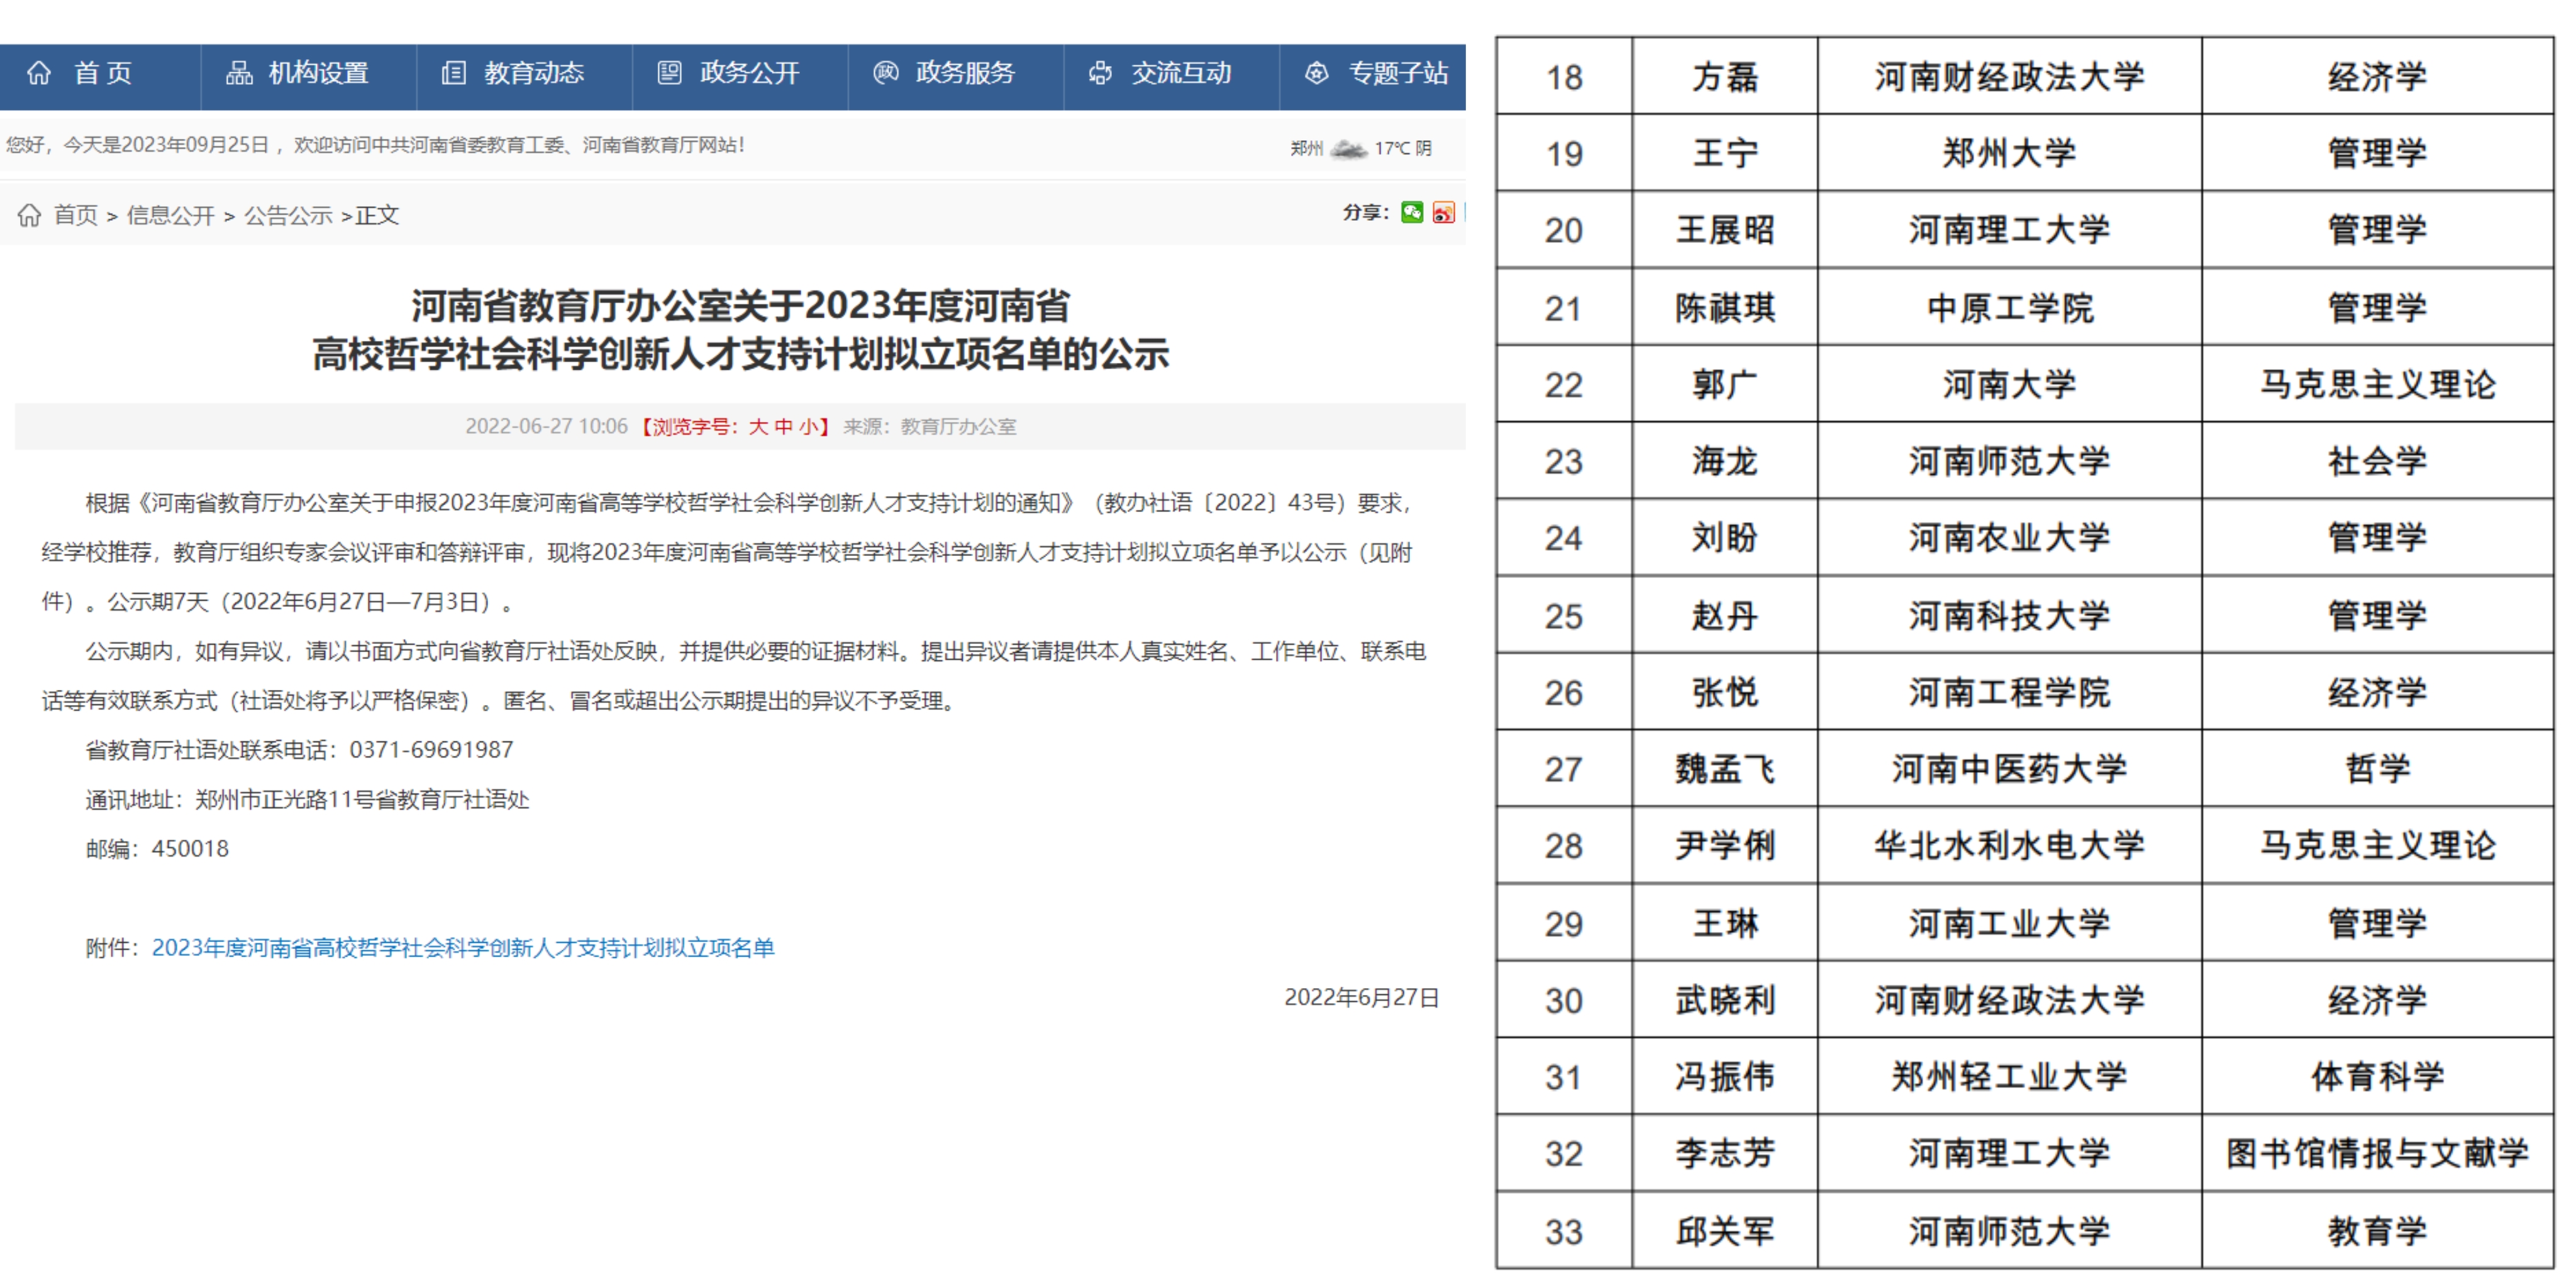The width and height of the screenshot is (2576, 1288).
Task: Click row 22 郭广 in the table
Action: 1724,385
